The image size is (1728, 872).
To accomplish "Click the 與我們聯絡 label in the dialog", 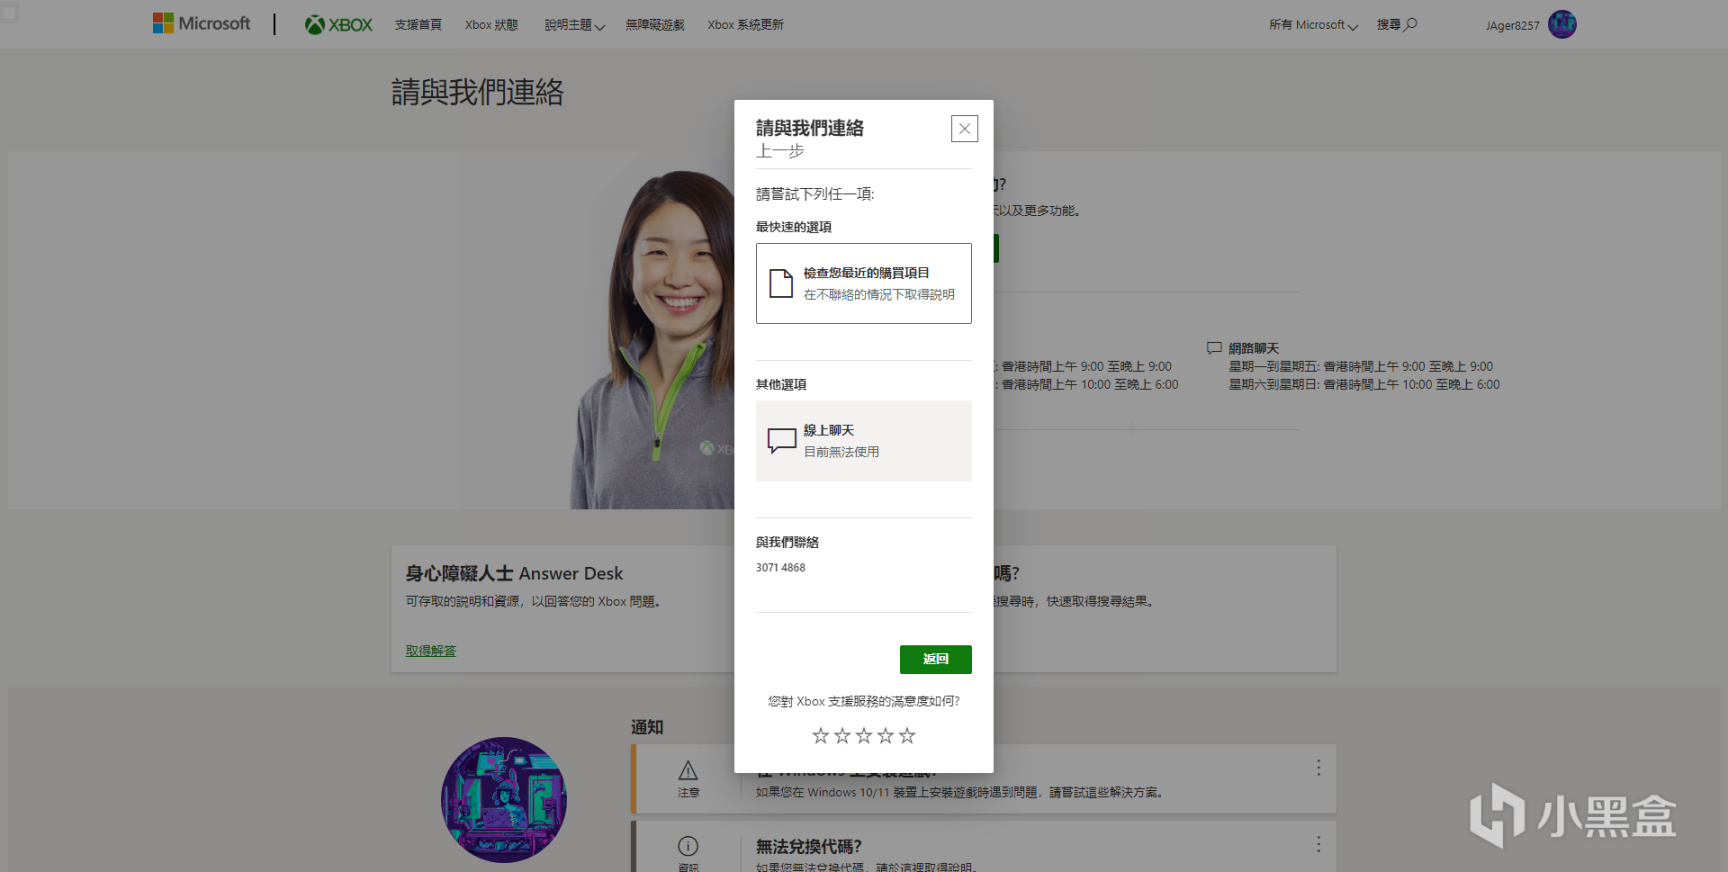I will 787,542.
